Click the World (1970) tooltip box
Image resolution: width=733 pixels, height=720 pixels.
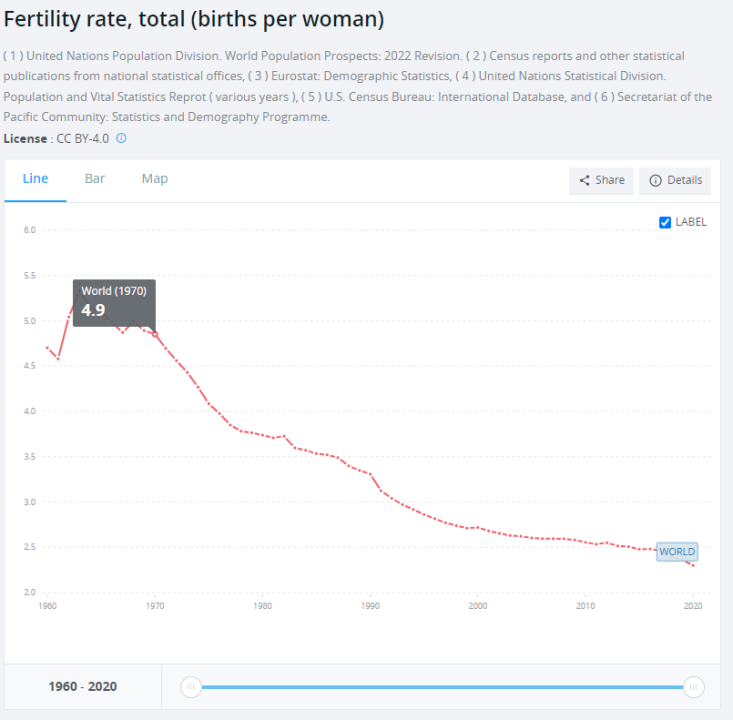pyautogui.click(x=114, y=301)
